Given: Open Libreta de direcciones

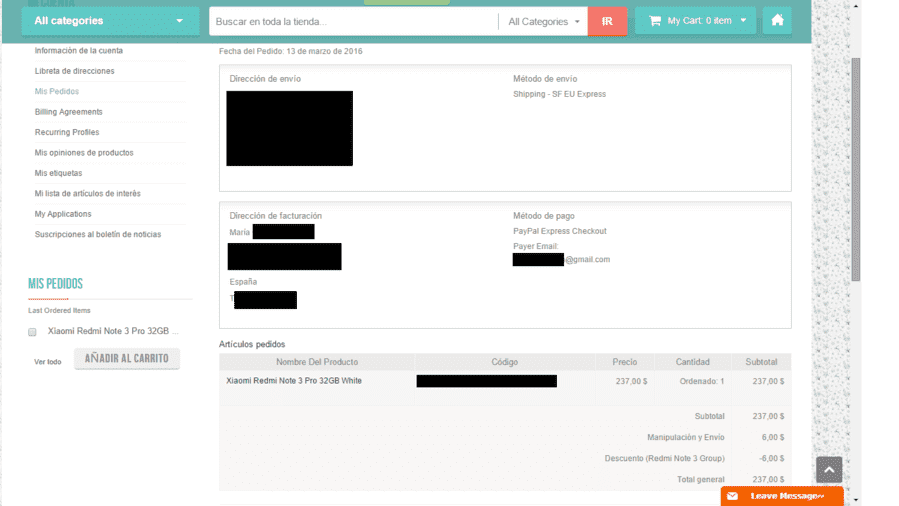Looking at the screenshot, I should click(75, 71).
